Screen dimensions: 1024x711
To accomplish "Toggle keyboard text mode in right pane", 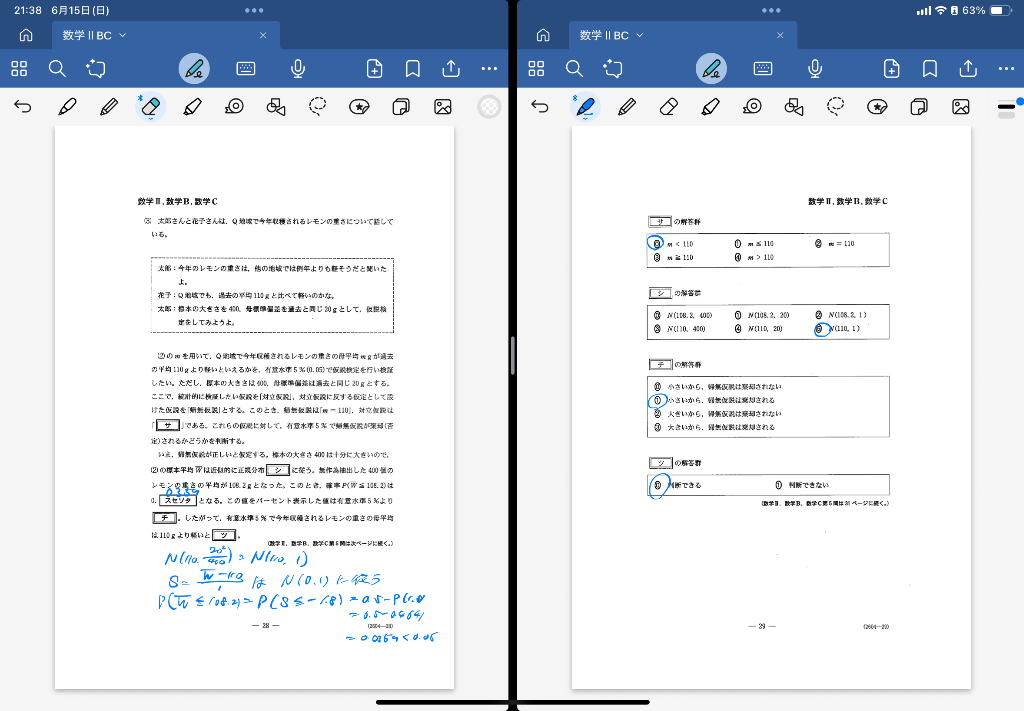I will 763,68.
